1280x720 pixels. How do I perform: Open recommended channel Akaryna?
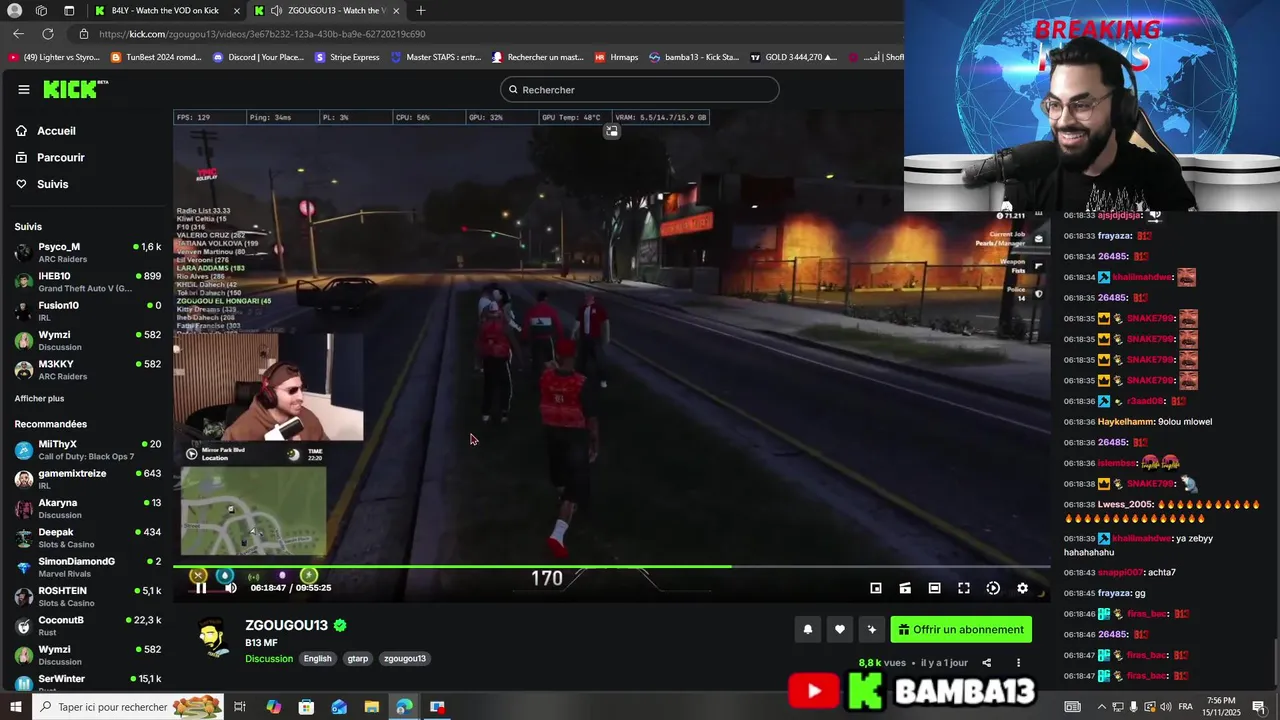[87, 508]
